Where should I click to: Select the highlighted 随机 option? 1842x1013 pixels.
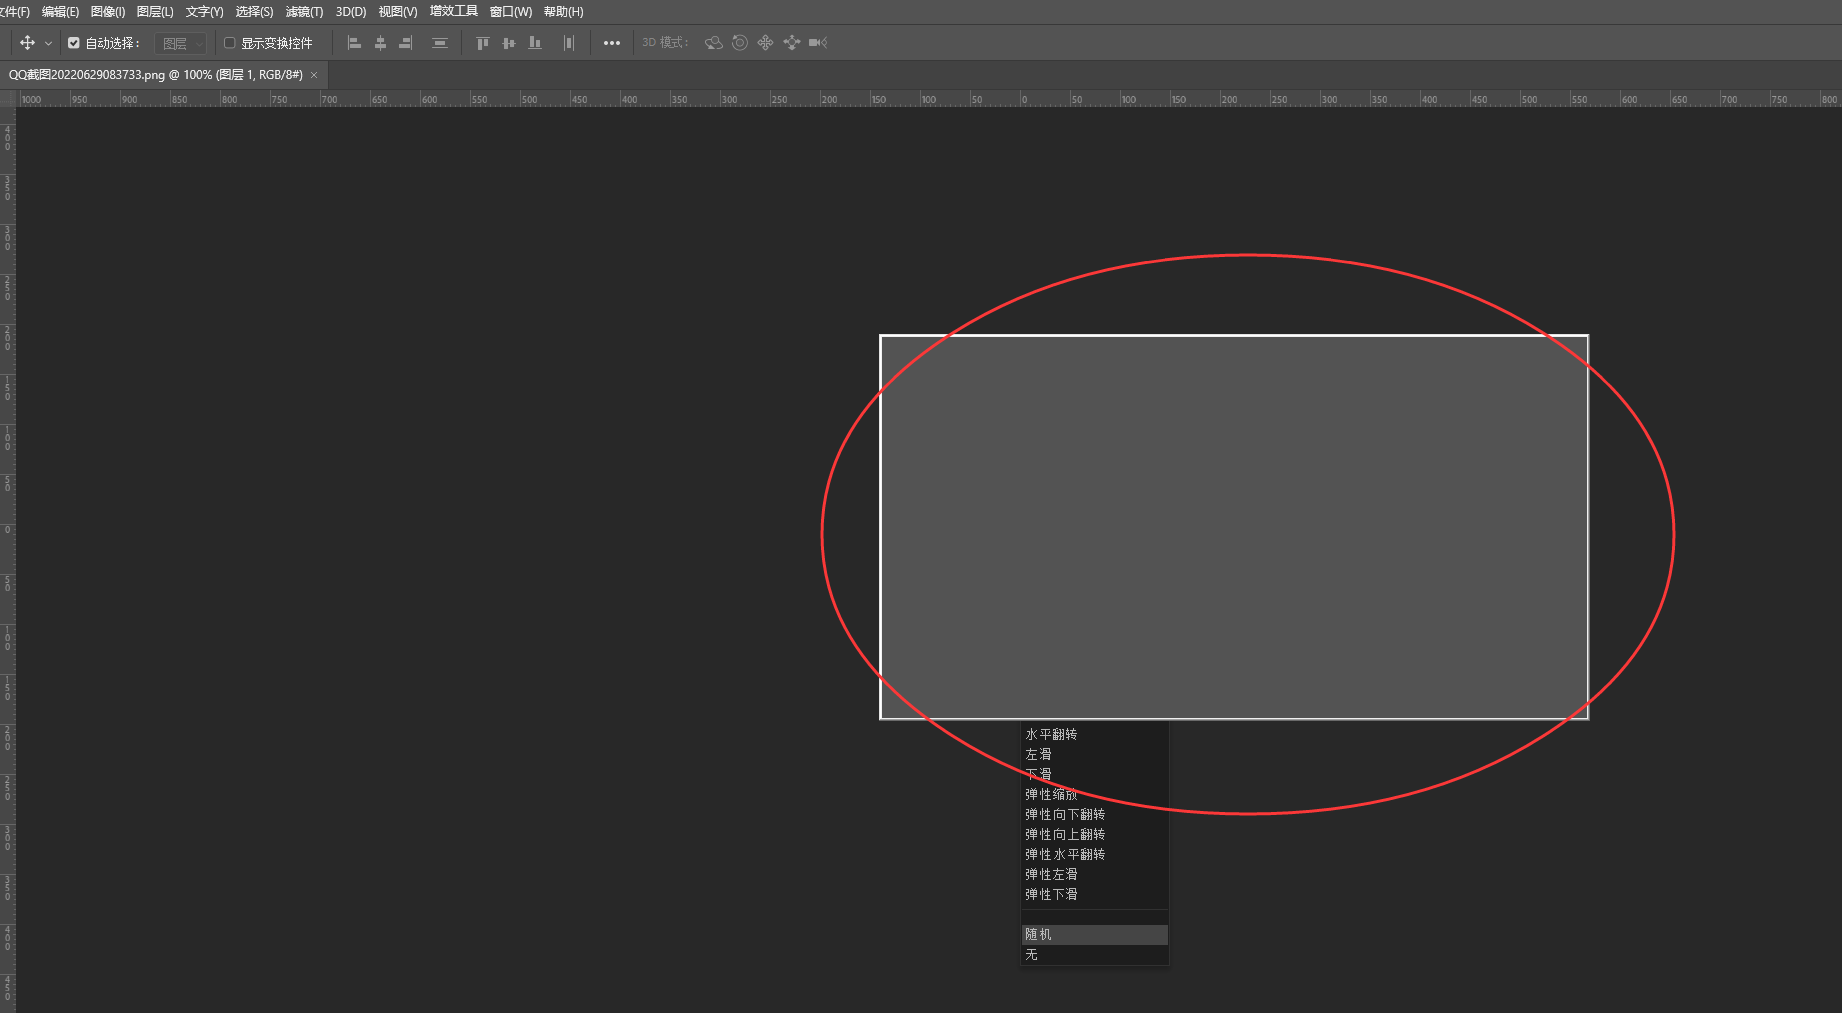(1094, 934)
